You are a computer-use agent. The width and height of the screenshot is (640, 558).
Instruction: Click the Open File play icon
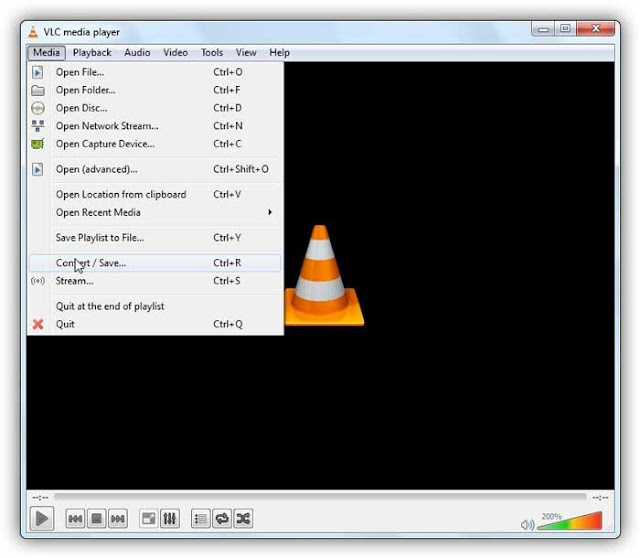click(38, 72)
